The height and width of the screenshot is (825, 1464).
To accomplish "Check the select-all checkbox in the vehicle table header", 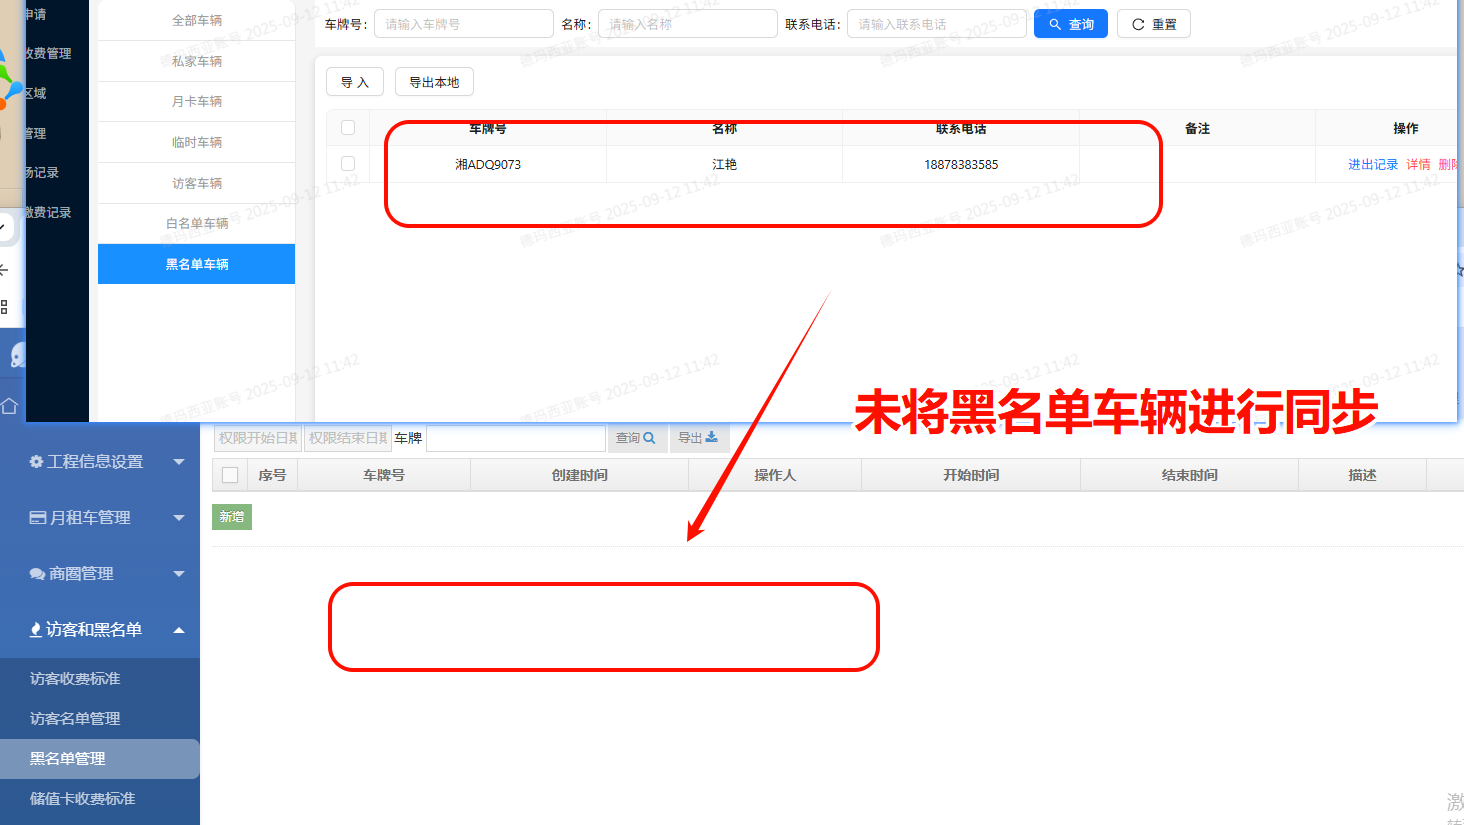I will click(347, 127).
